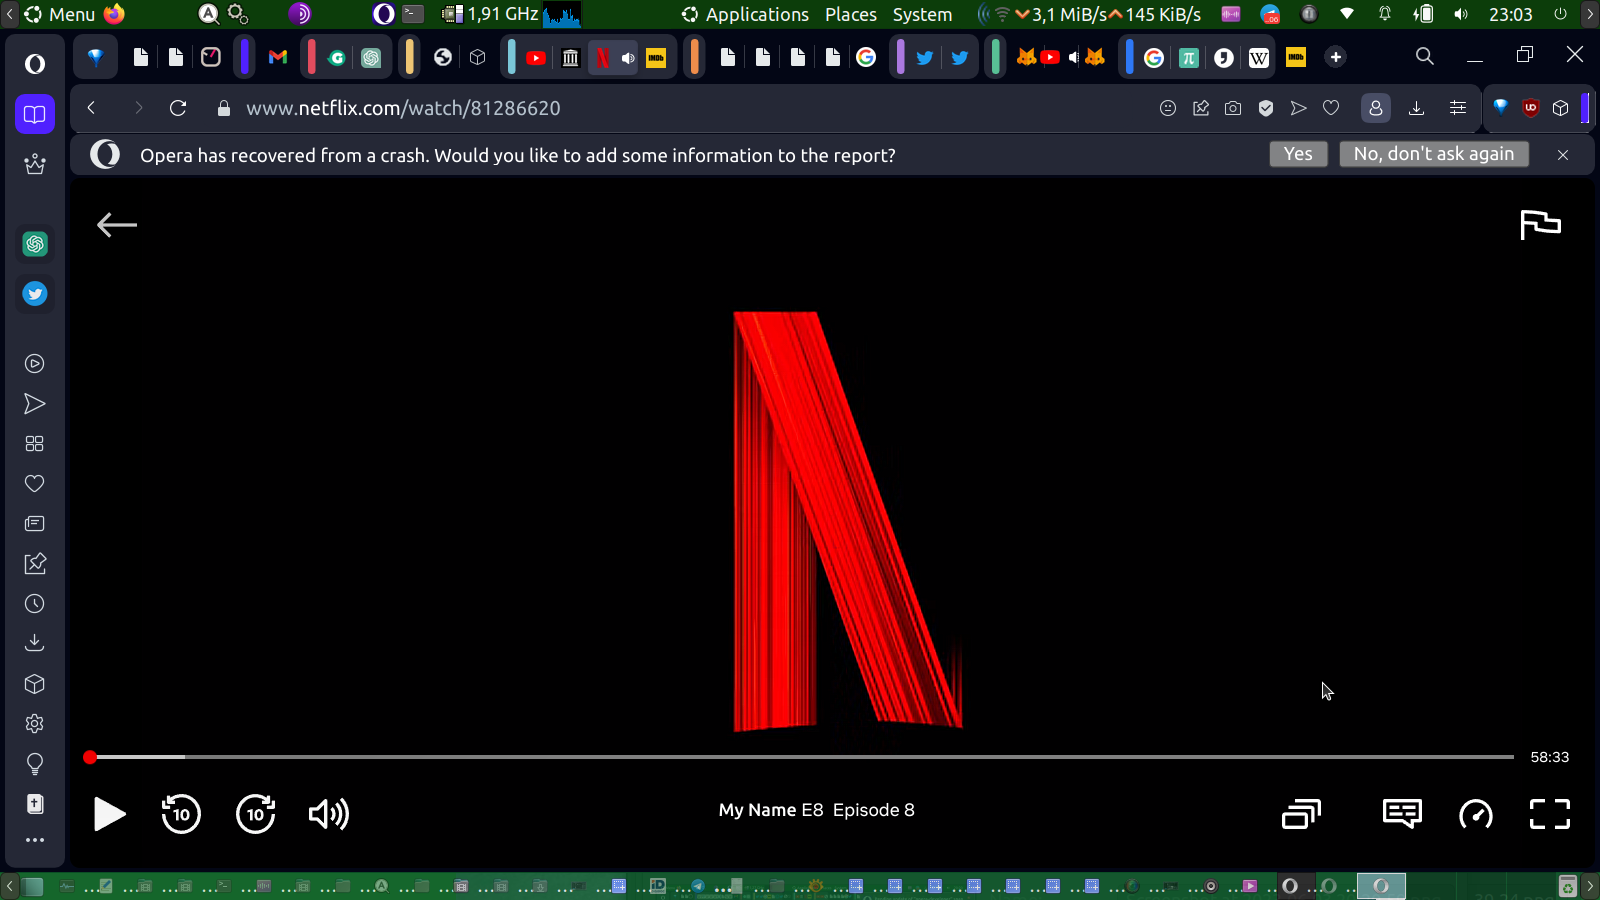Open the Places menu
The width and height of the screenshot is (1600, 900).
click(850, 14)
